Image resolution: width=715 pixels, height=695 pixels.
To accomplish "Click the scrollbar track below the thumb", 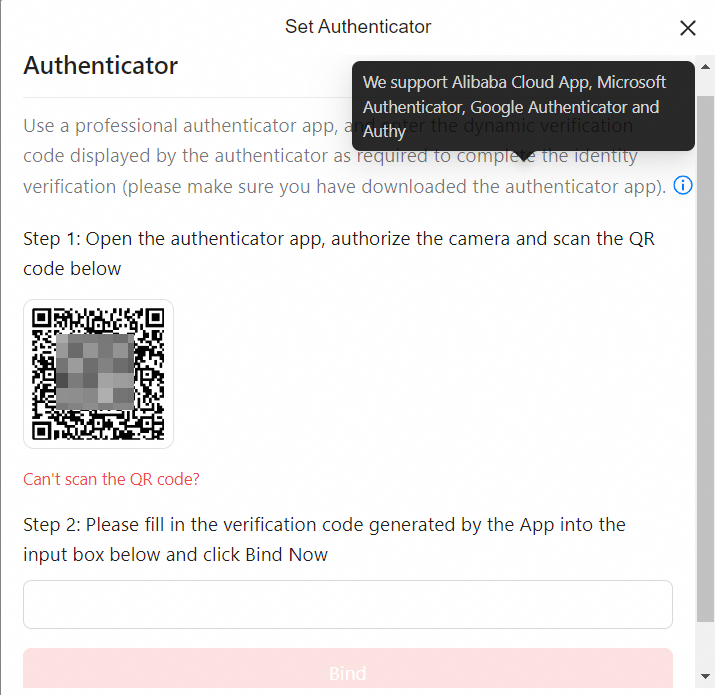I will 705,645.
